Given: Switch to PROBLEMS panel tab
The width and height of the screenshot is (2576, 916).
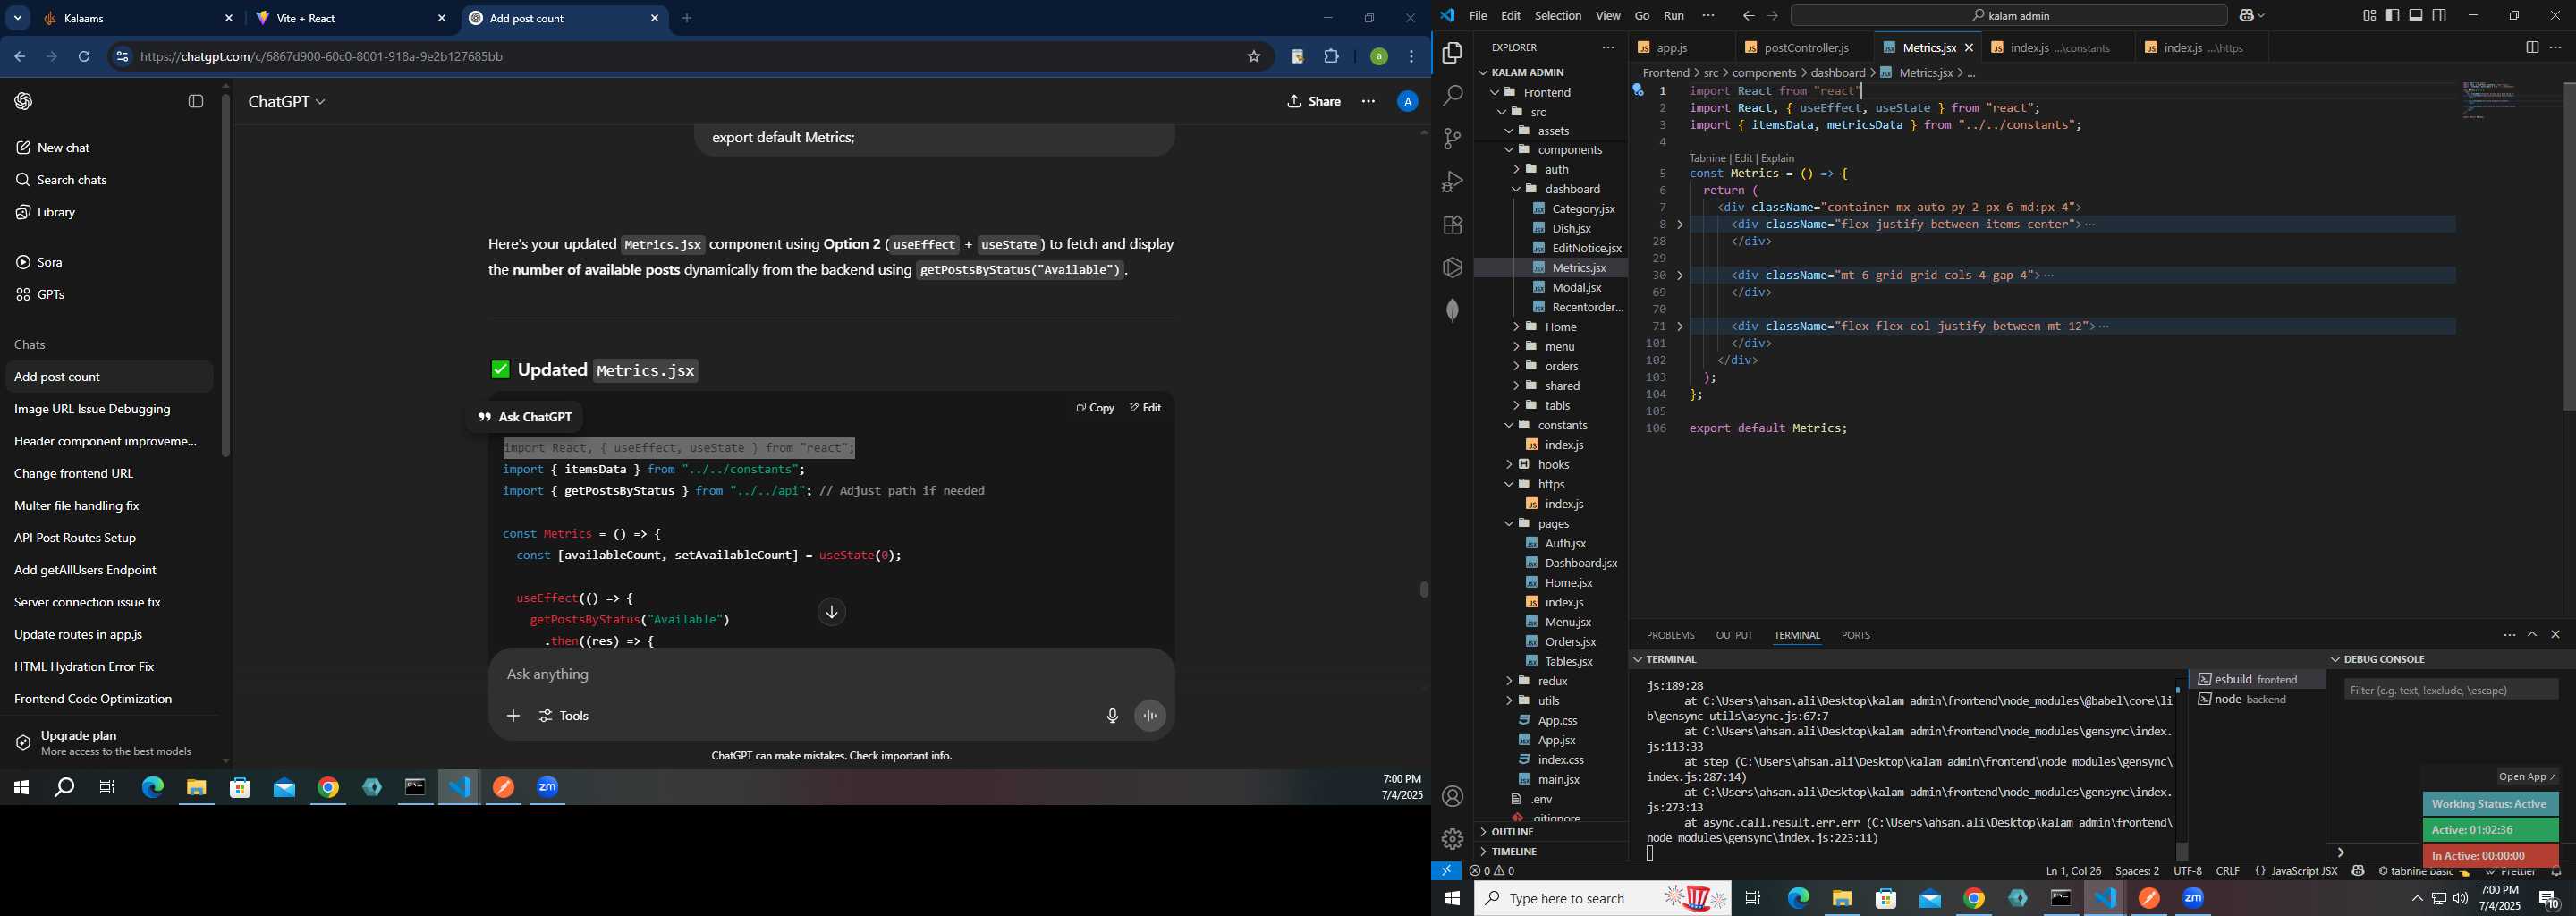Looking at the screenshot, I should 1670,636.
